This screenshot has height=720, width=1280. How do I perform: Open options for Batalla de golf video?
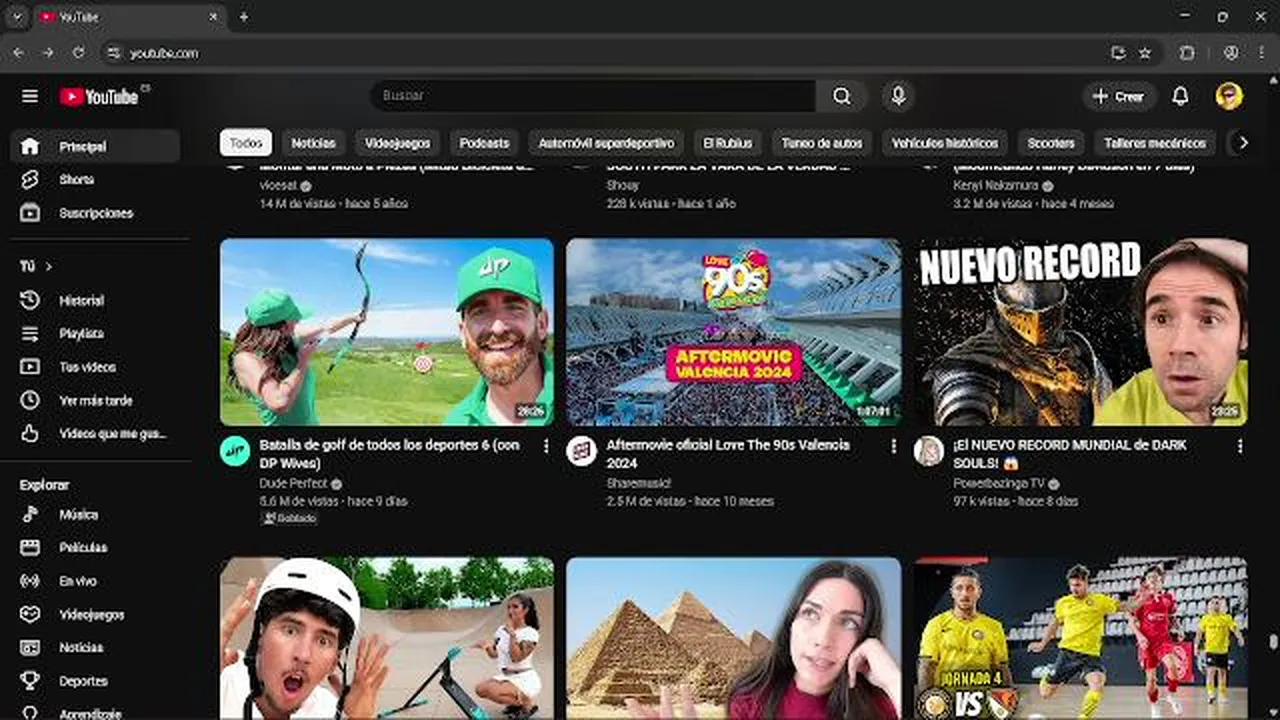[x=546, y=446]
